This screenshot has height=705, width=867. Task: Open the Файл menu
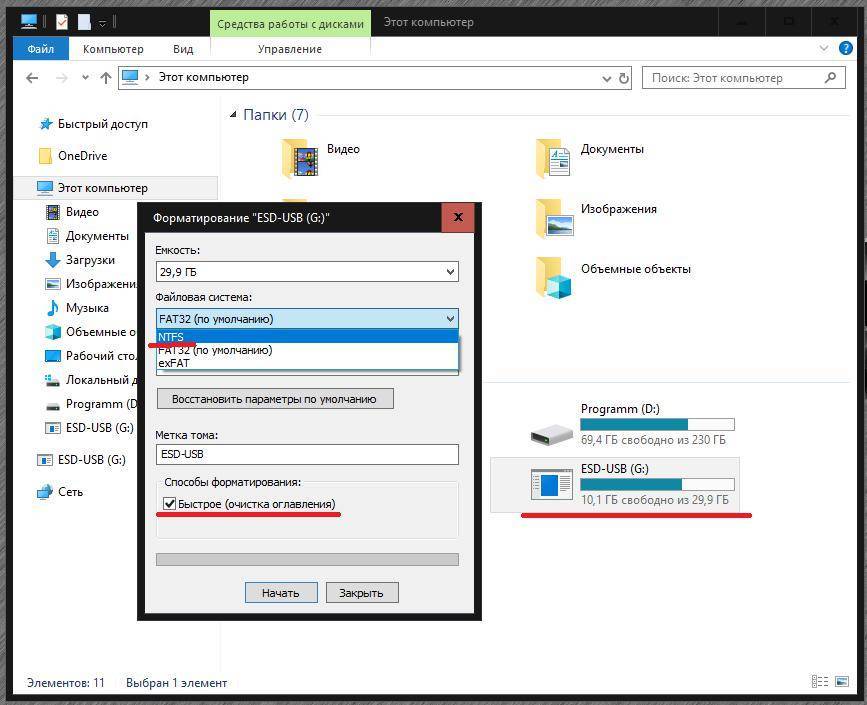41,49
